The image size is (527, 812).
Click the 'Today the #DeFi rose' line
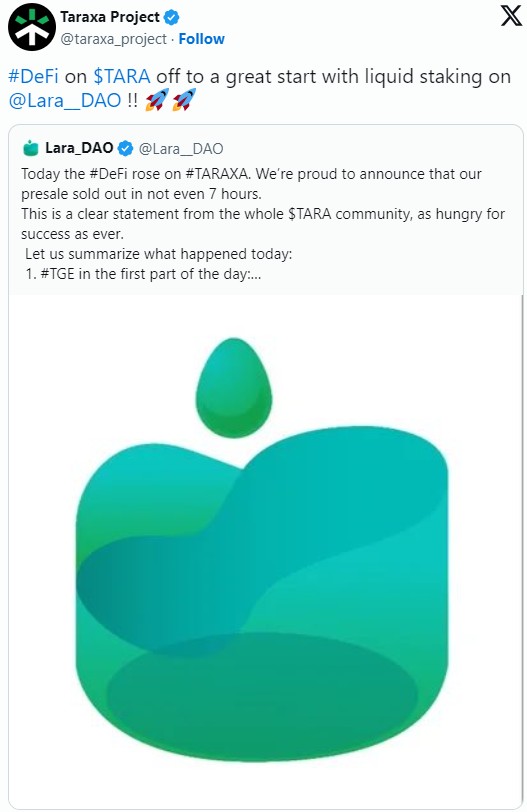coord(251,174)
